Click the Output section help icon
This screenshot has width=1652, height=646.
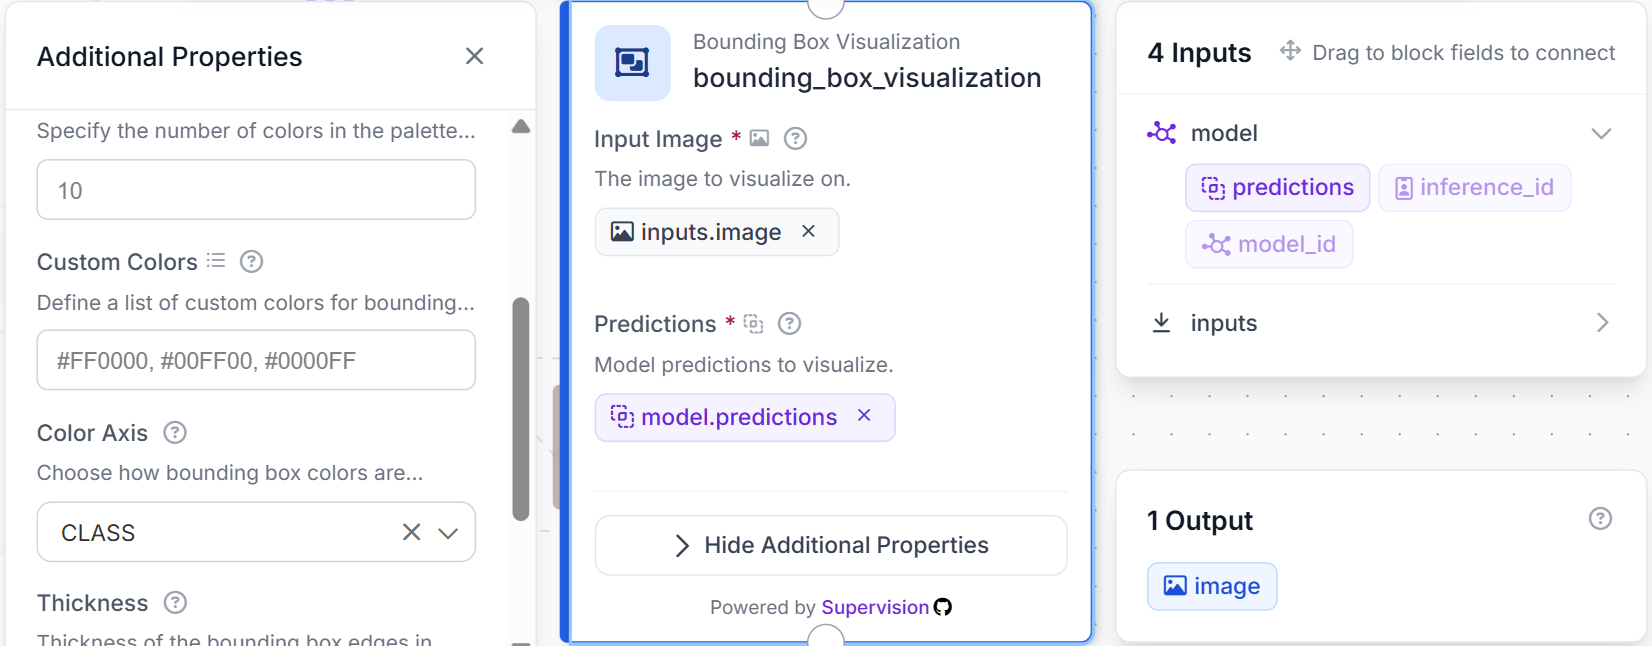(x=1600, y=519)
